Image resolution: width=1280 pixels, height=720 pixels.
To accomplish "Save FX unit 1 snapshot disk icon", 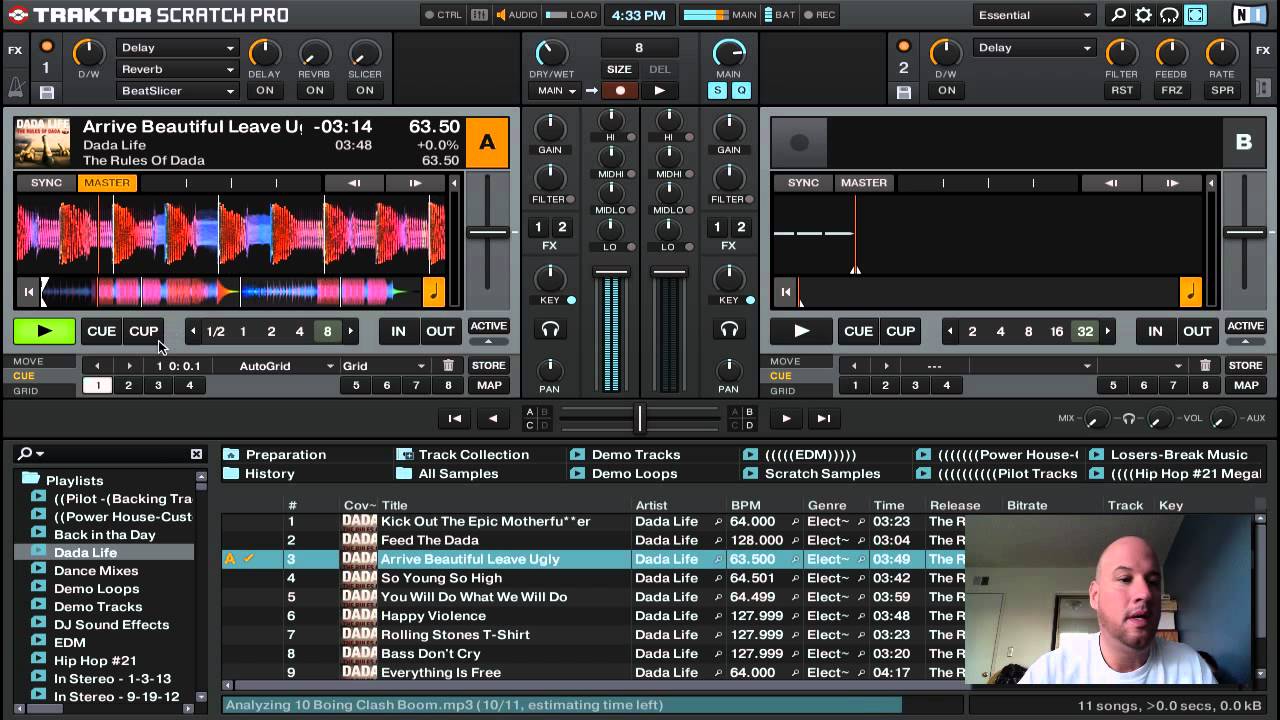I will [x=46, y=92].
